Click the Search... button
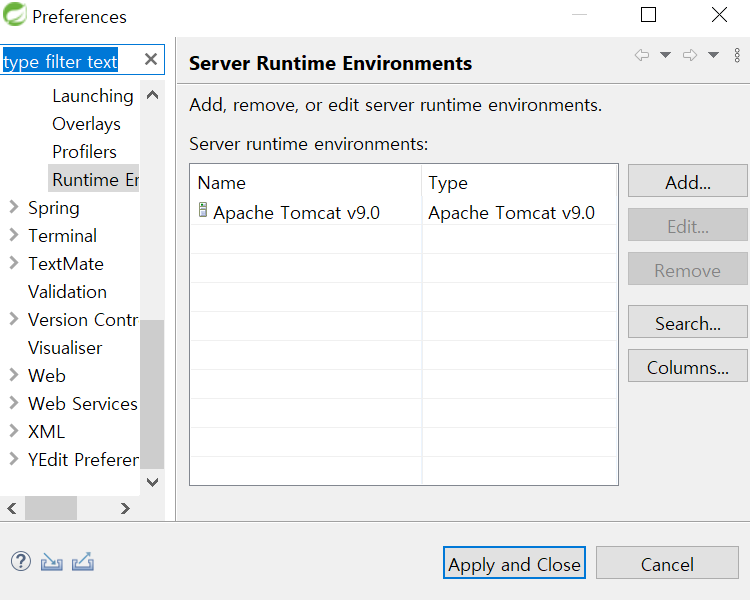Screen dimensions: 750x600 [687, 322]
